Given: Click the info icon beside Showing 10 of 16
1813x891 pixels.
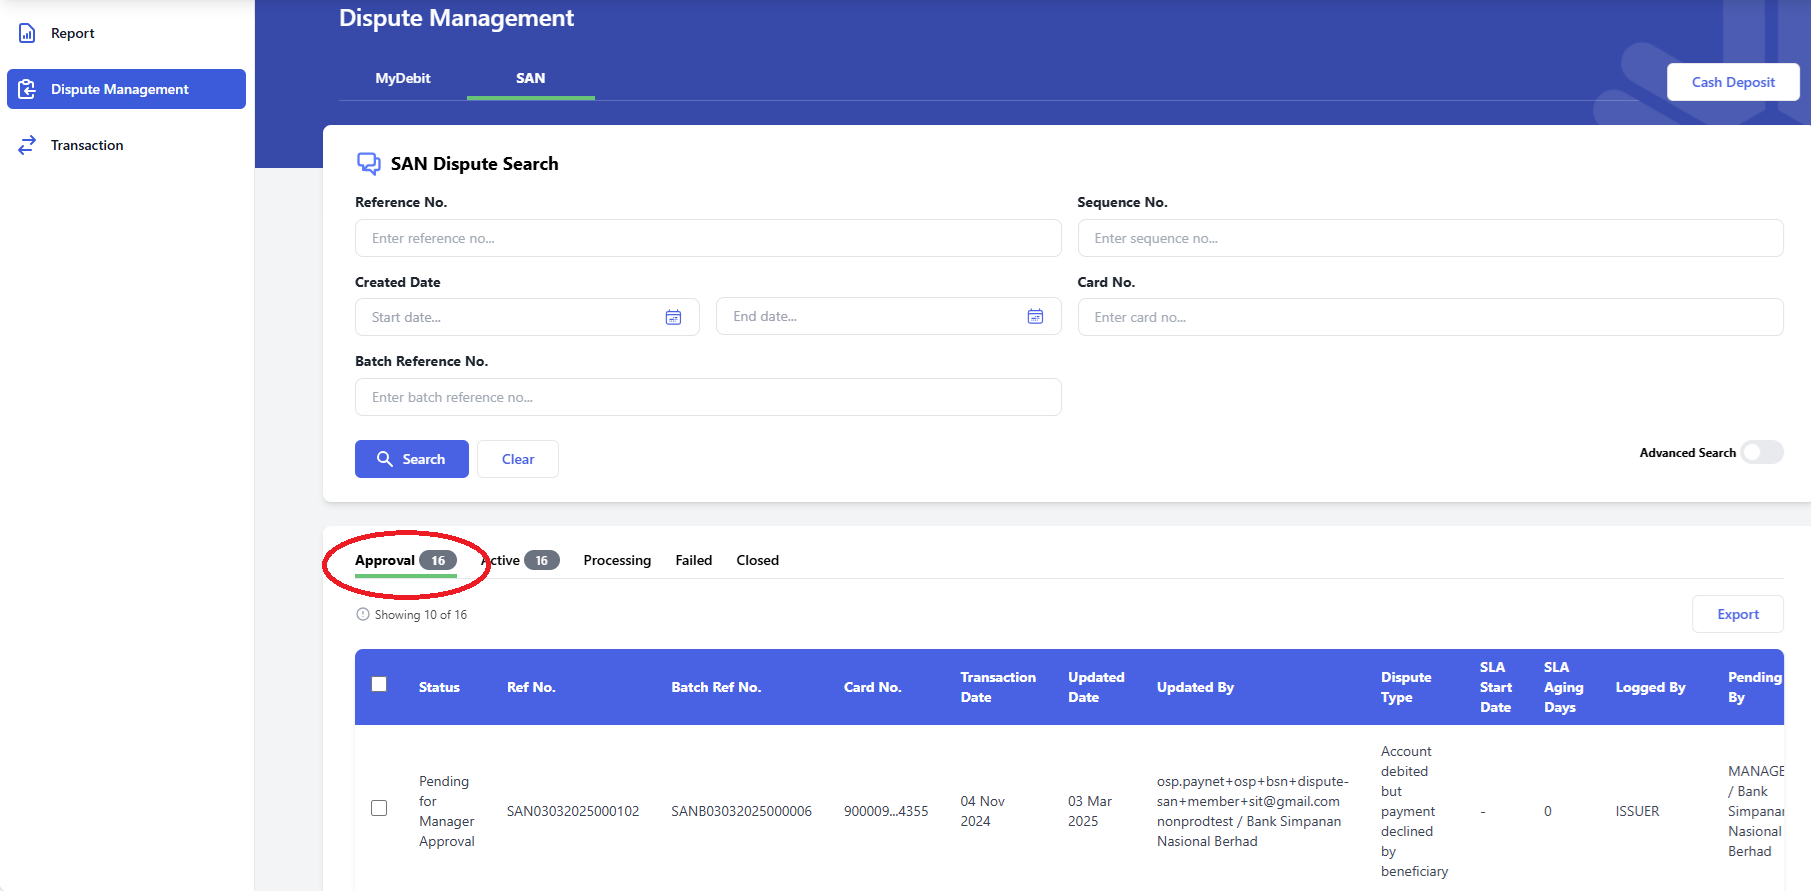Looking at the screenshot, I should (x=363, y=614).
